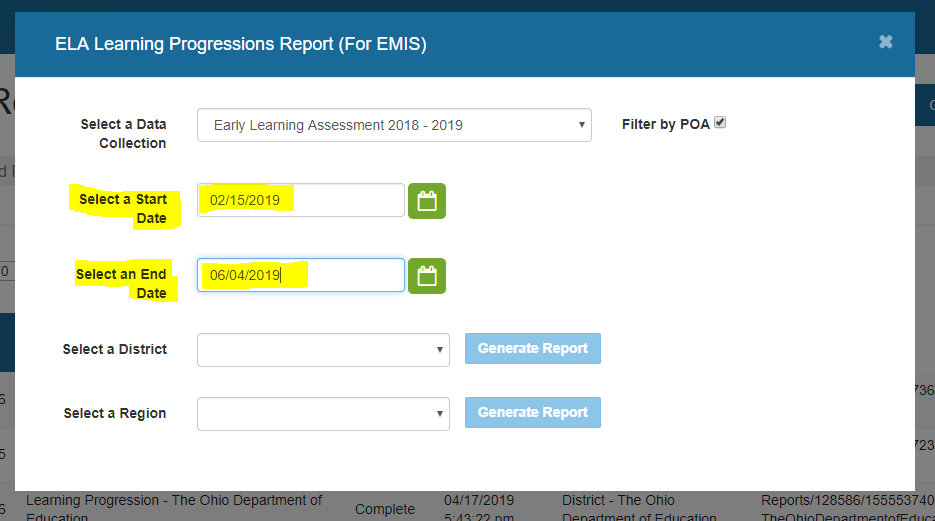Viewport: 935px width, 521px height.
Task: Click the Select a District label
Action: coord(115,349)
